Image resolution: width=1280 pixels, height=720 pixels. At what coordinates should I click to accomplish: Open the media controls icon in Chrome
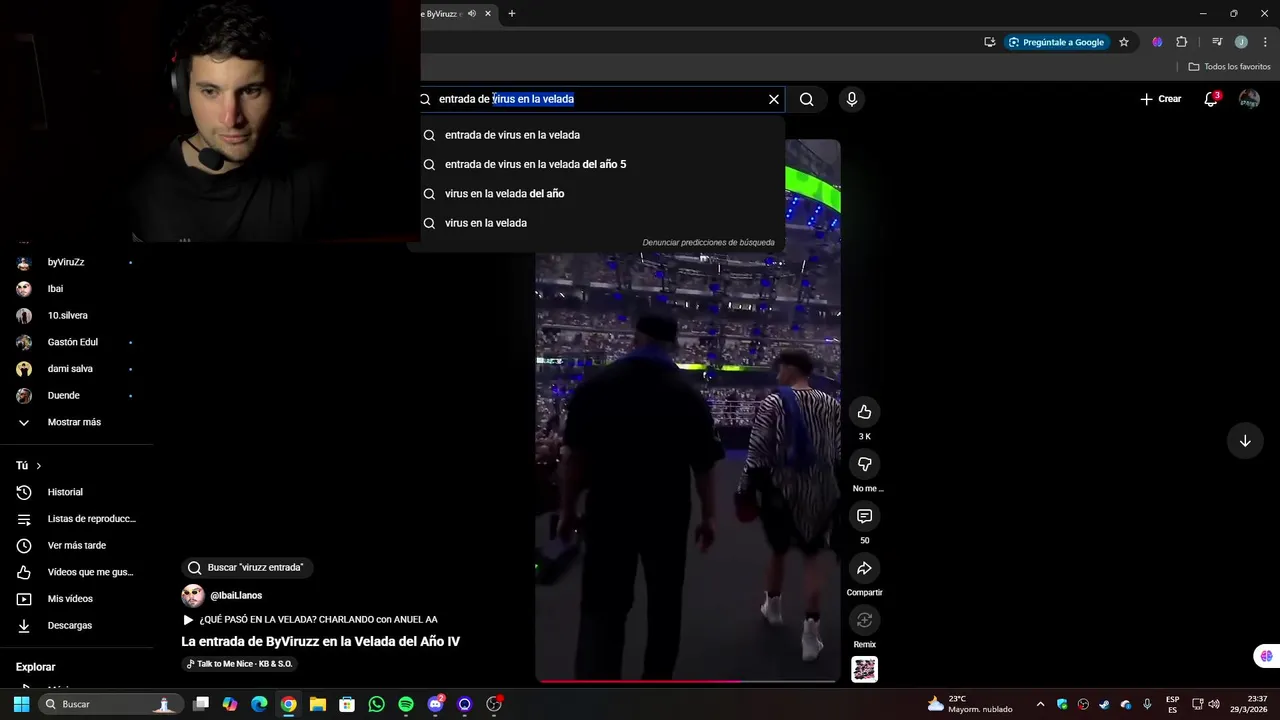point(1217,42)
